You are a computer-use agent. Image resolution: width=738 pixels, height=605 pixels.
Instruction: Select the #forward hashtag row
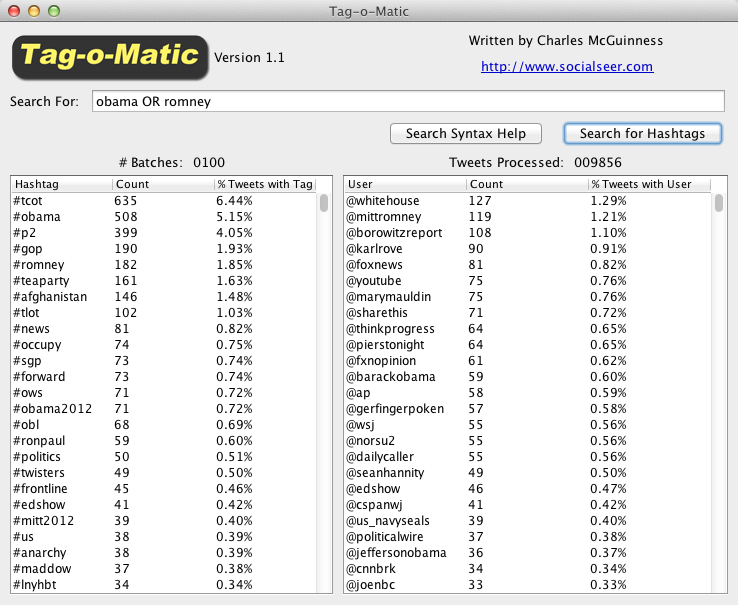pos(164,377)
